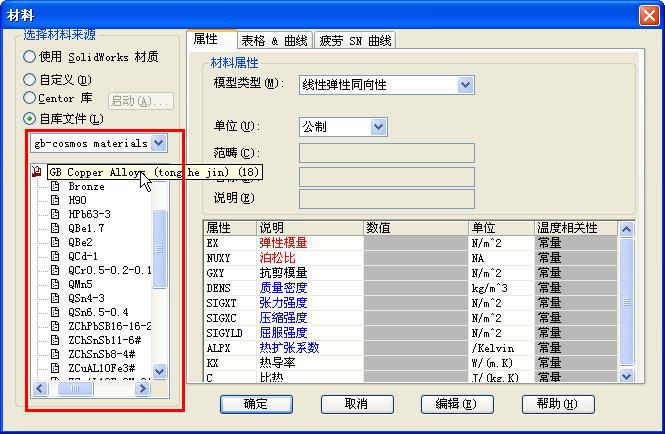Click the document icon beside QBe1.7

coord(55,228)
